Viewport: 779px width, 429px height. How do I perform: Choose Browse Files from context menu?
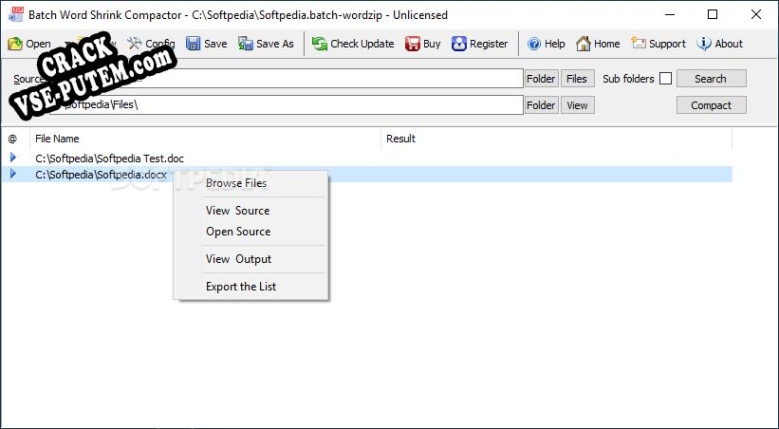(x=251, y=183)
